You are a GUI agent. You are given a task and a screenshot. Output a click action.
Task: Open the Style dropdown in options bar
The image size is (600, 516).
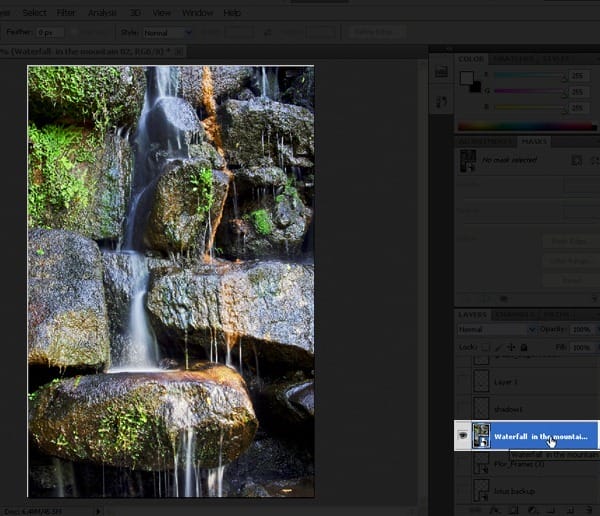tap(168, 33)
